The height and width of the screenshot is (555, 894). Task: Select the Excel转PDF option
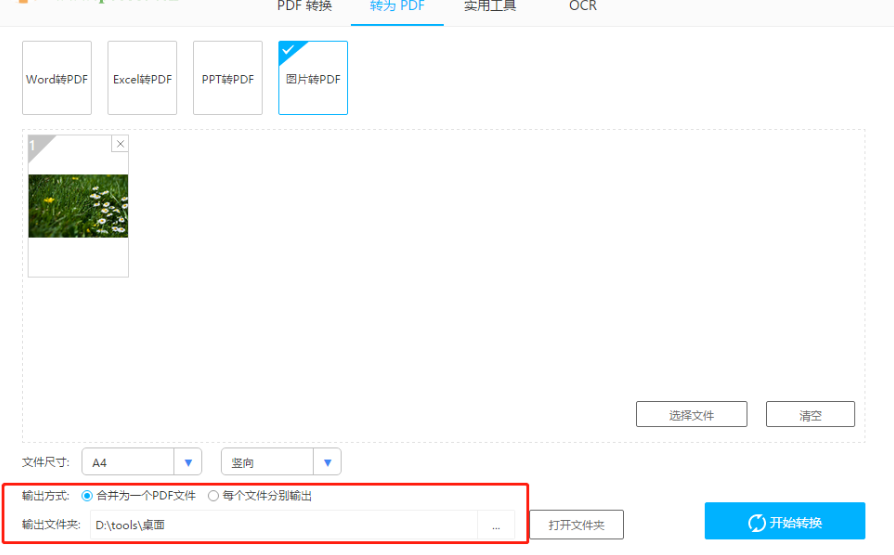point(142,78)
